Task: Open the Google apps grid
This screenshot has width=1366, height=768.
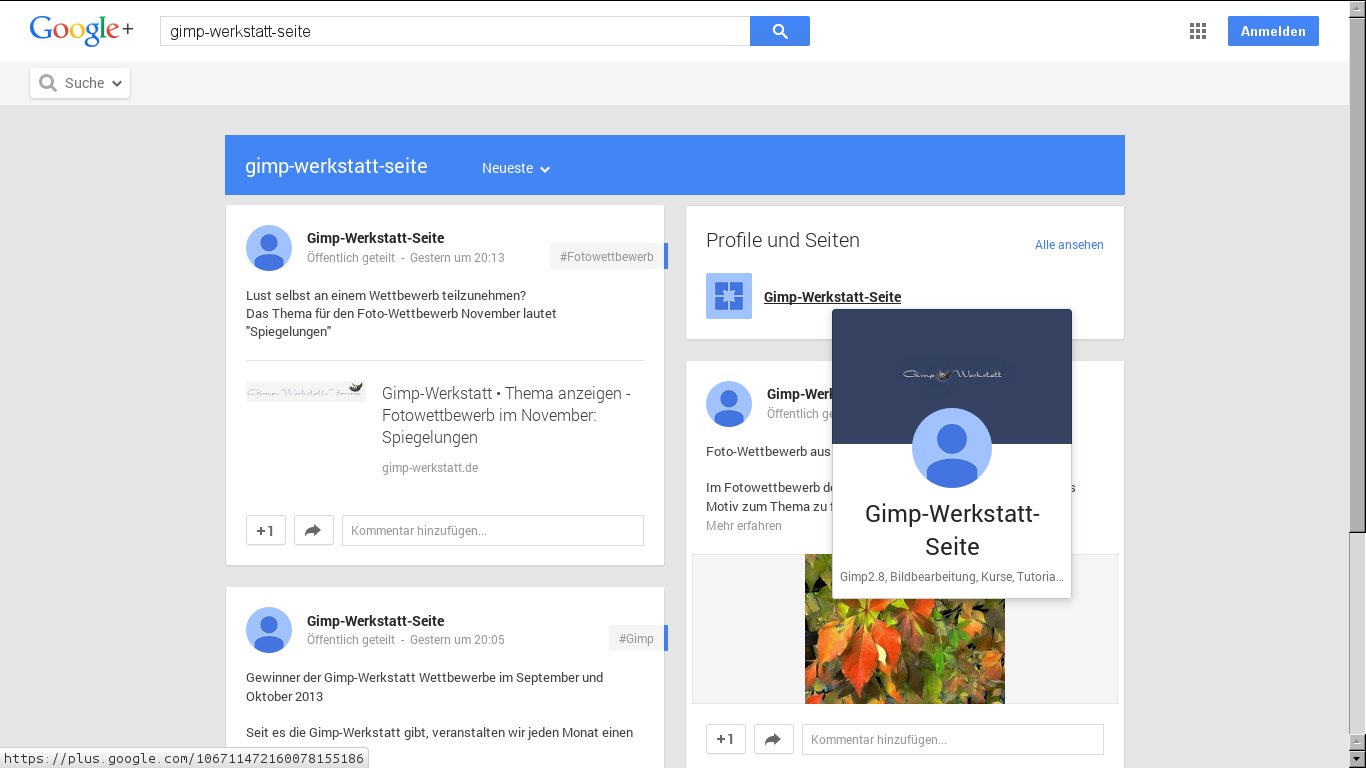Action: (x=1198, y=31)
